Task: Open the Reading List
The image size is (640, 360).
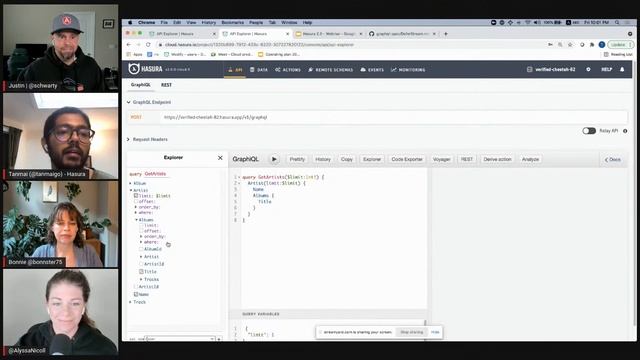Action: (x=618, y=54)
